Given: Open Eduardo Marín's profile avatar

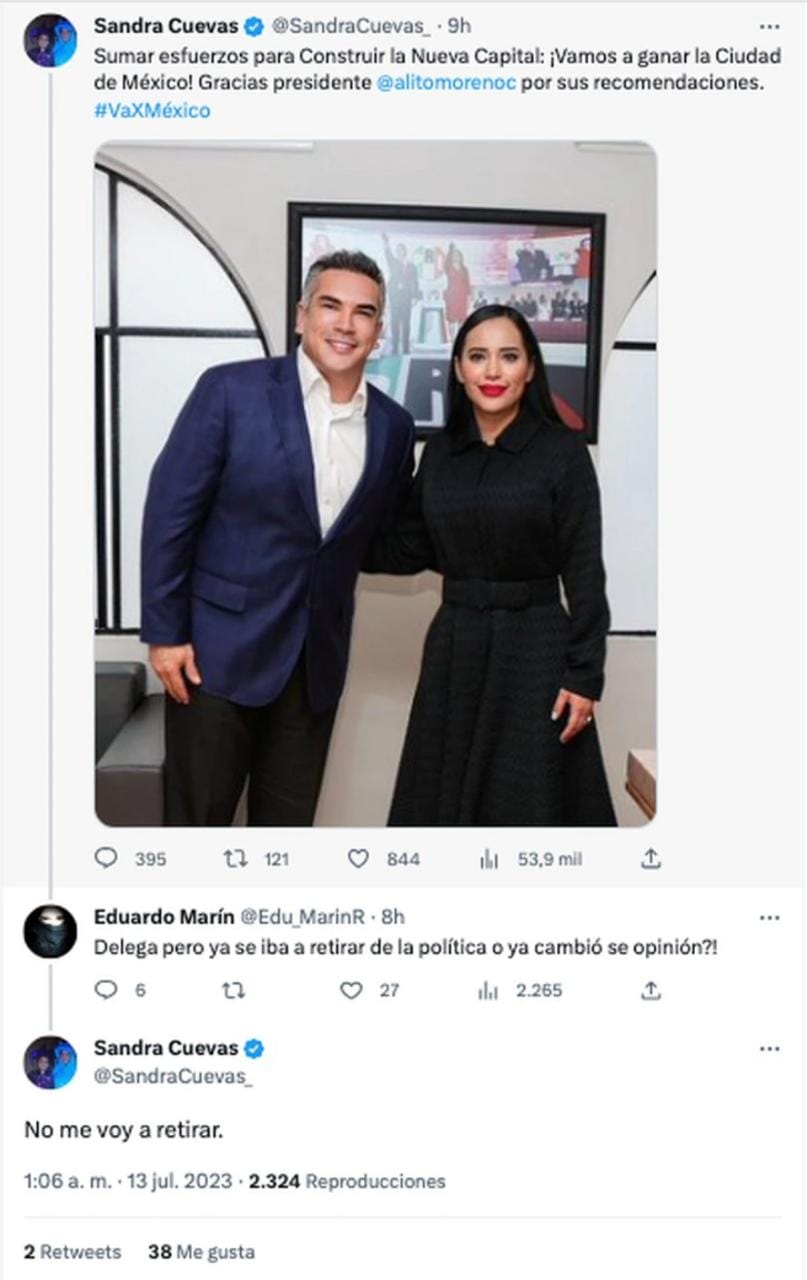Looking at the screenshot, I should [50, 932].
